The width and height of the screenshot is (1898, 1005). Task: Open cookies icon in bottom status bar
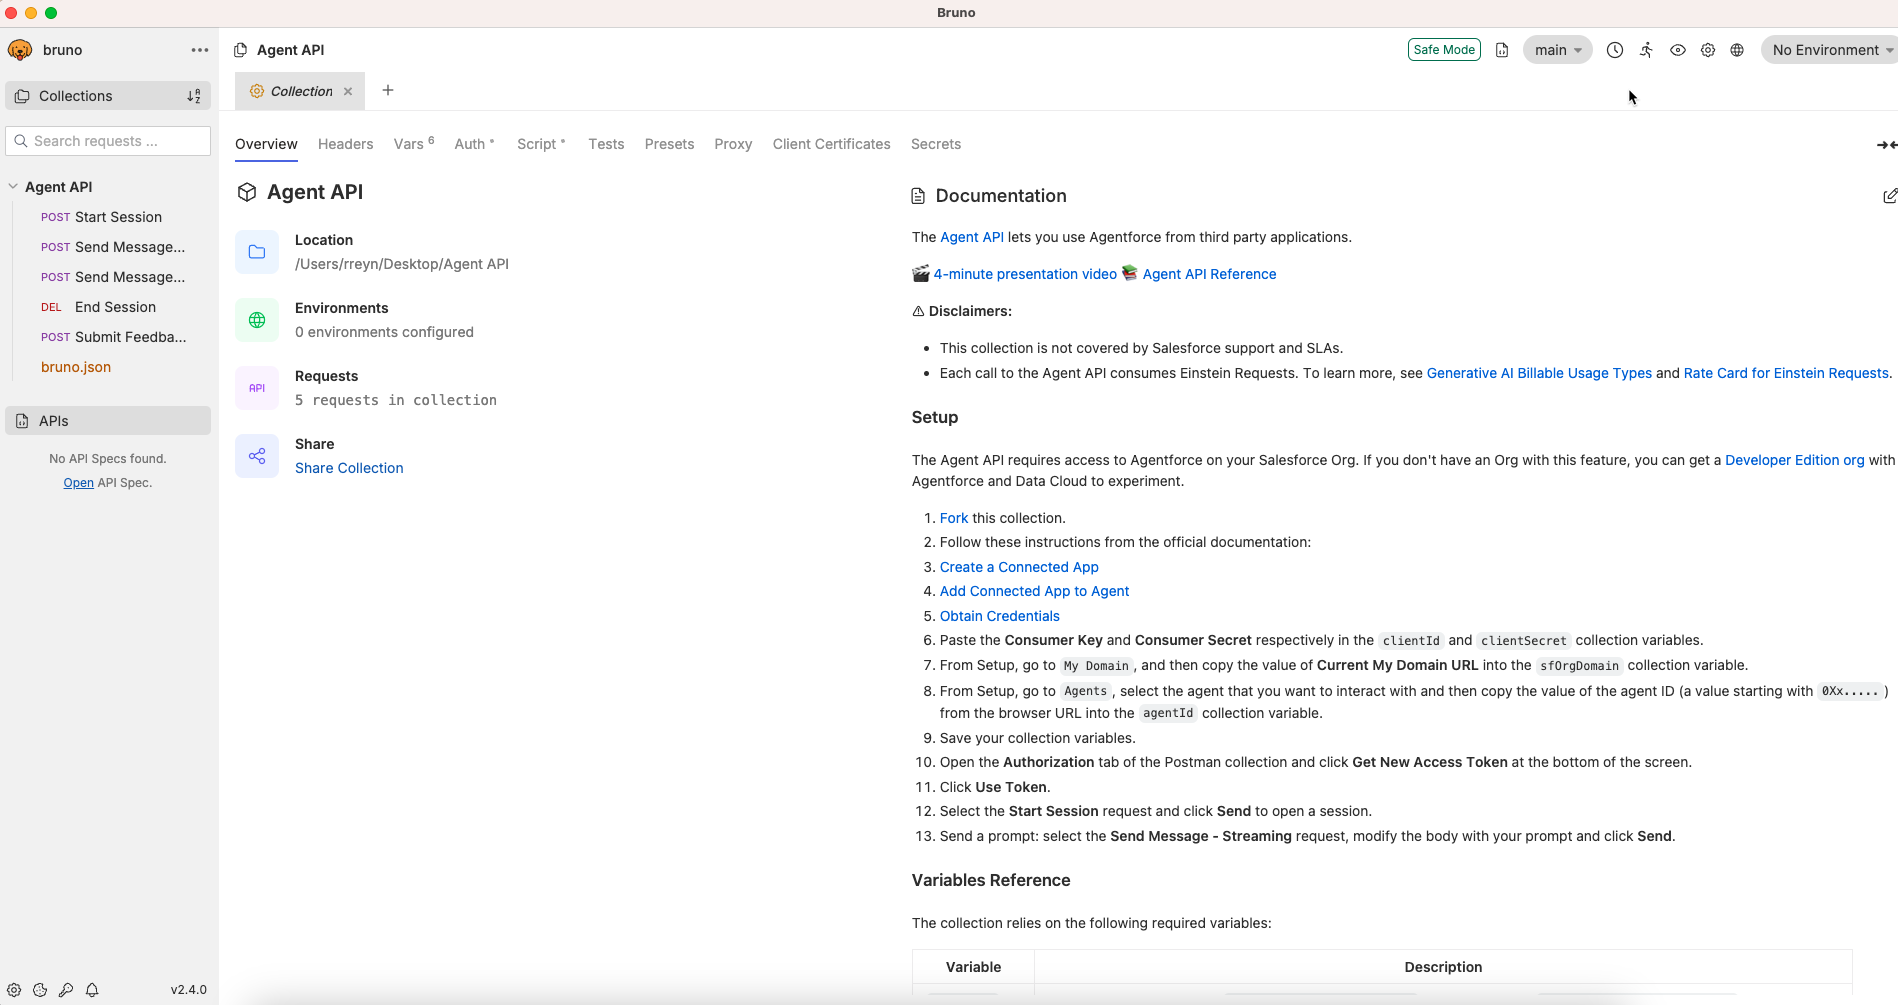(40, 990)
